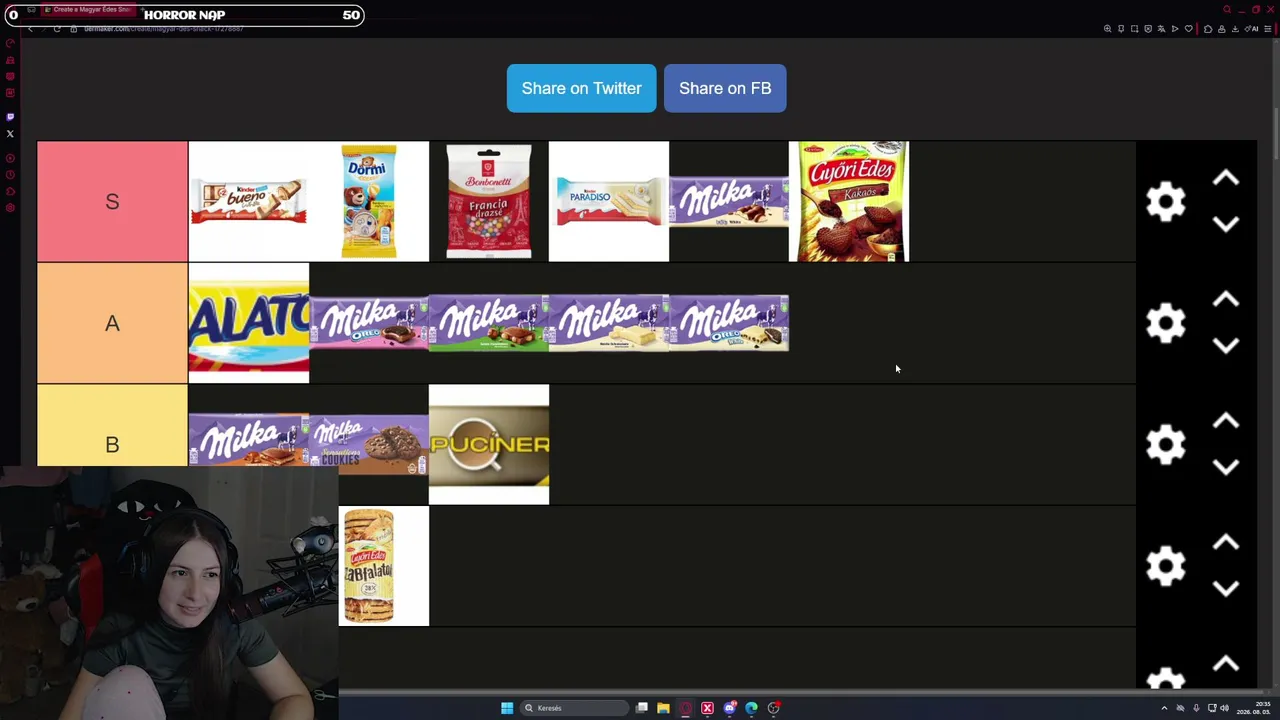The width and height of the screenshot is (1280, 720).
Task: Open the Windows Start menu
Action: pyautogui.click(x=507, y=708)
